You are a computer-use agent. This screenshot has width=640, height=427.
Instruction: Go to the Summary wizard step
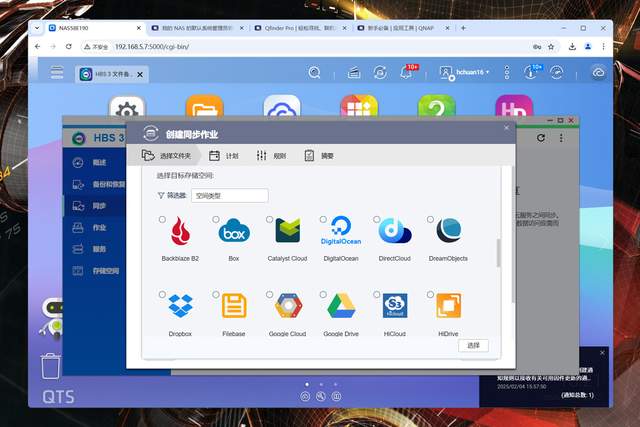319,156
